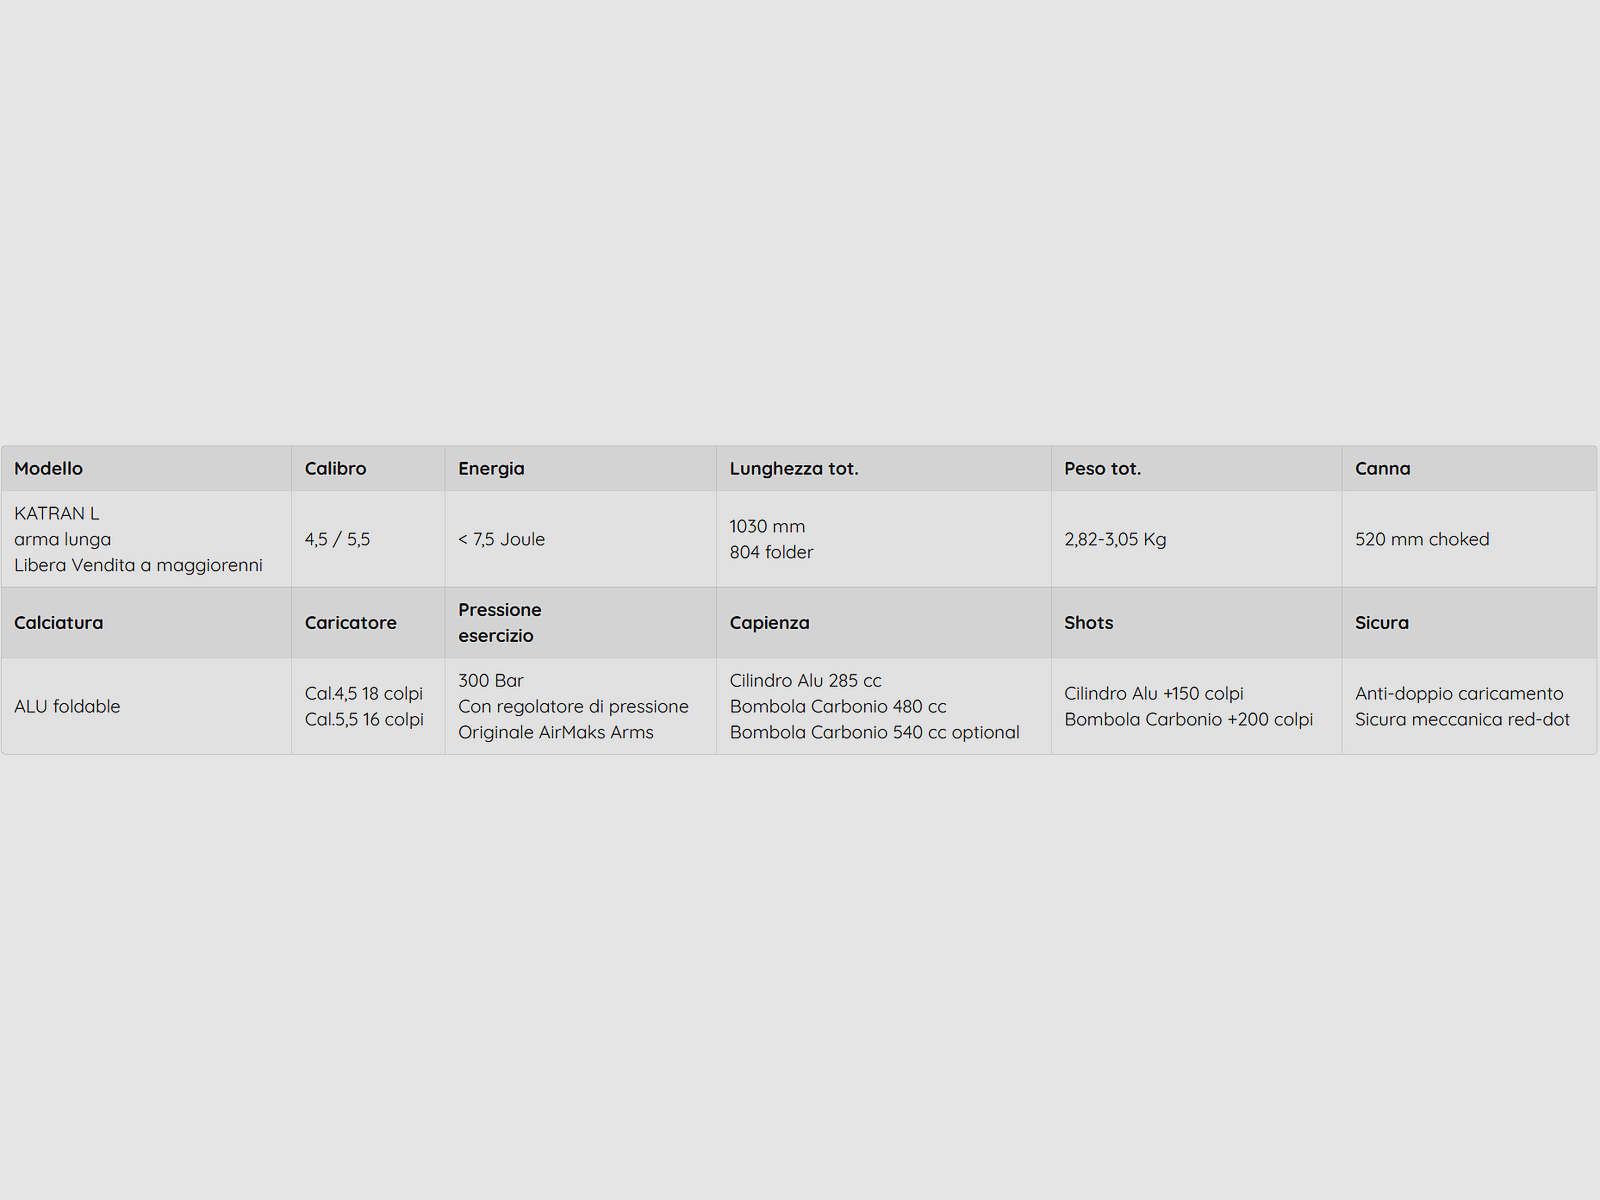Click the KATRAN L model cell

(x=146, y=539)
